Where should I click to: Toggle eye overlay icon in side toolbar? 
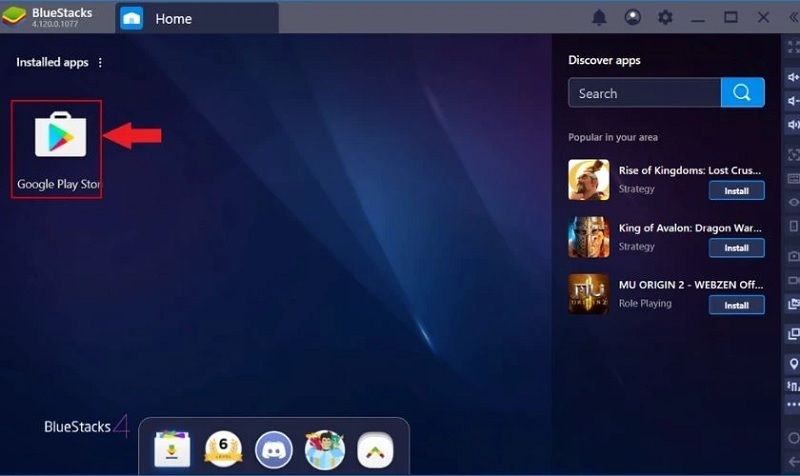tap(793, 203)
